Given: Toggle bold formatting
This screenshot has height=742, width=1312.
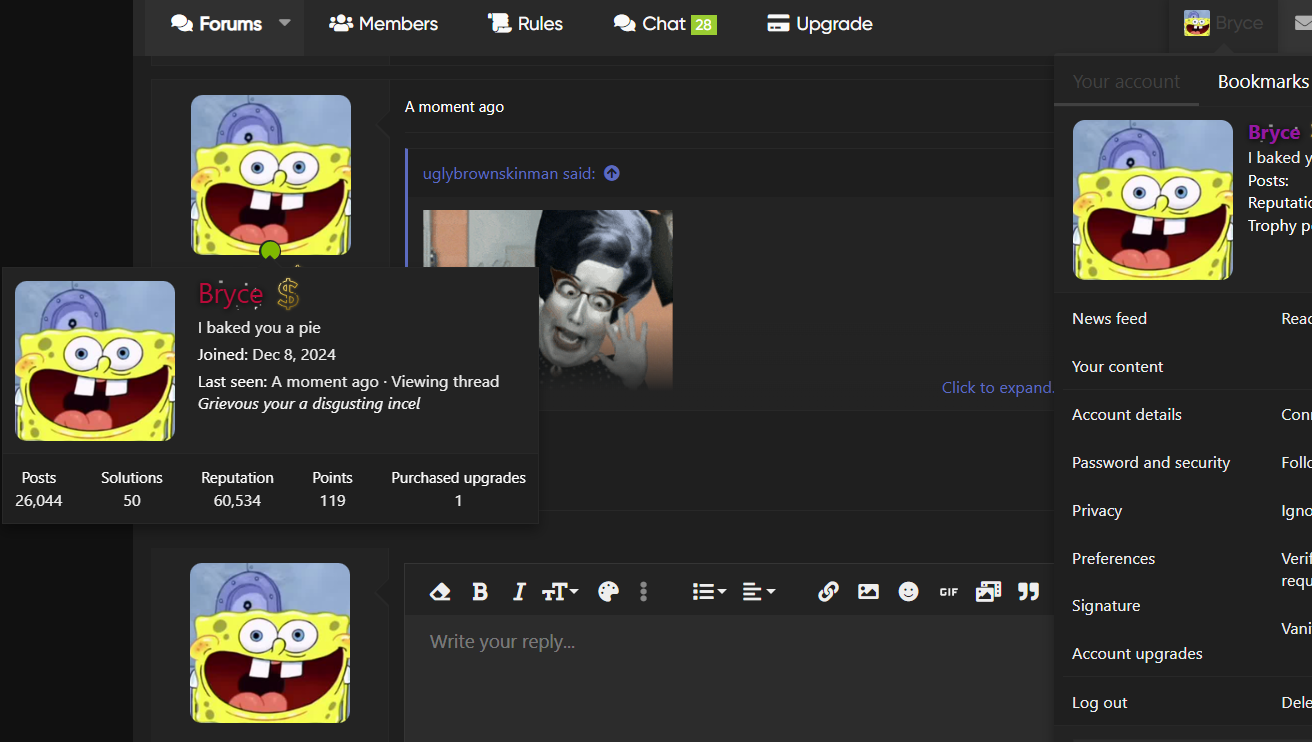Looking at the screenshot, I should [480, 592].
